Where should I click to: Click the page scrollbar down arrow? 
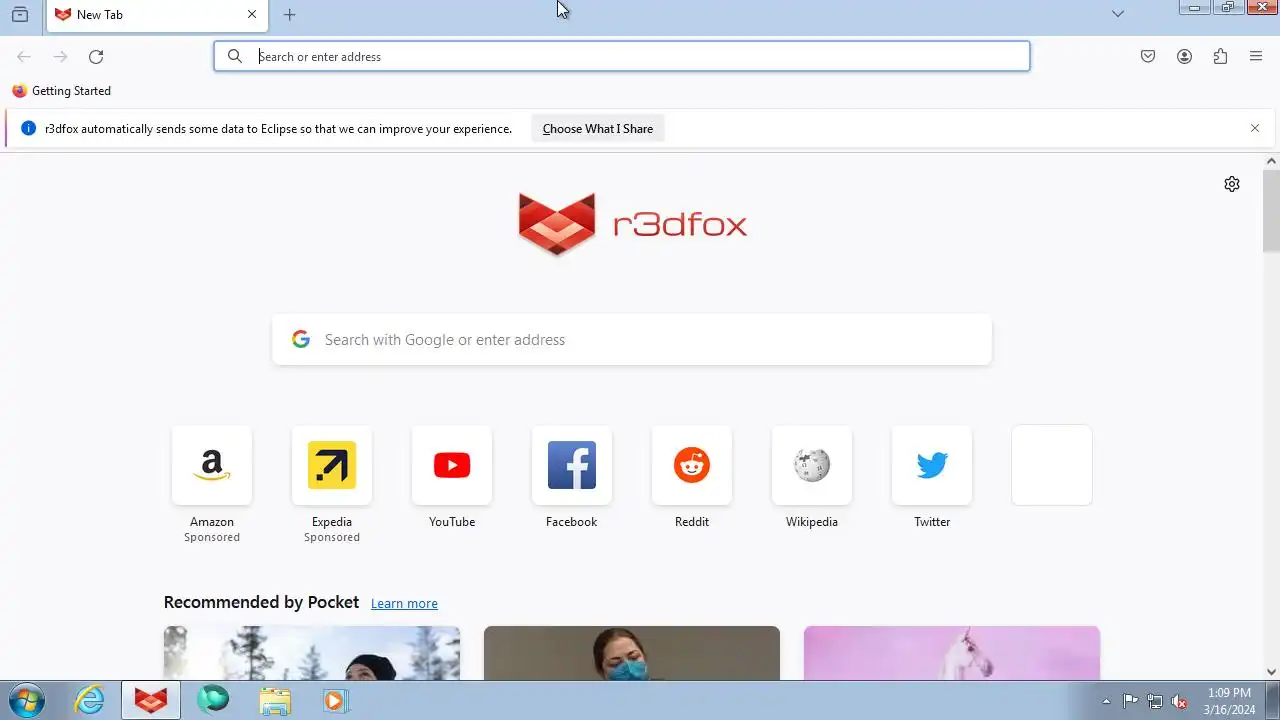1272,672
